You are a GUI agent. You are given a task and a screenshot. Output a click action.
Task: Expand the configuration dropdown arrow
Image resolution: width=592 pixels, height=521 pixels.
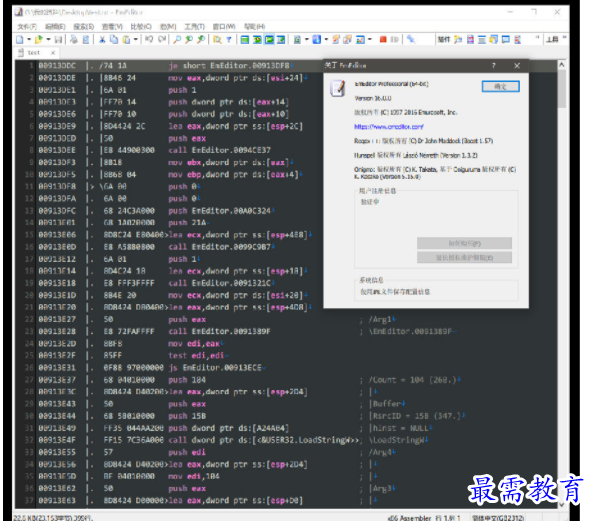click(307, 39)
